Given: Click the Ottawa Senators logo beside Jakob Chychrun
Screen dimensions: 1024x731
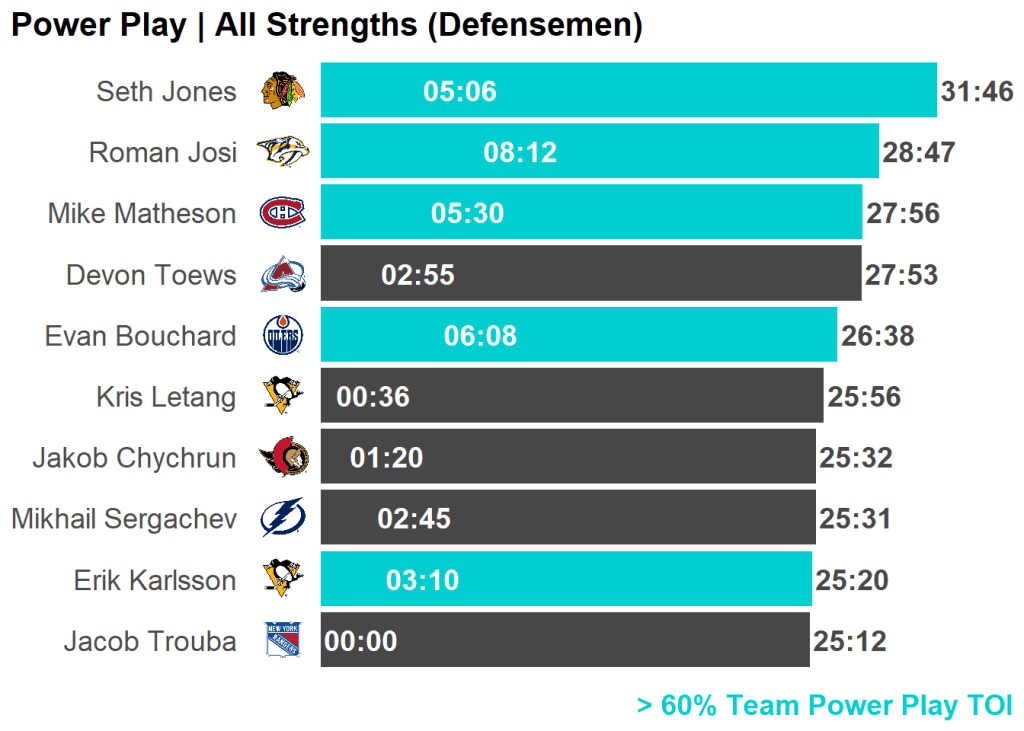Looking at the screenshot, I should (283, 458).
